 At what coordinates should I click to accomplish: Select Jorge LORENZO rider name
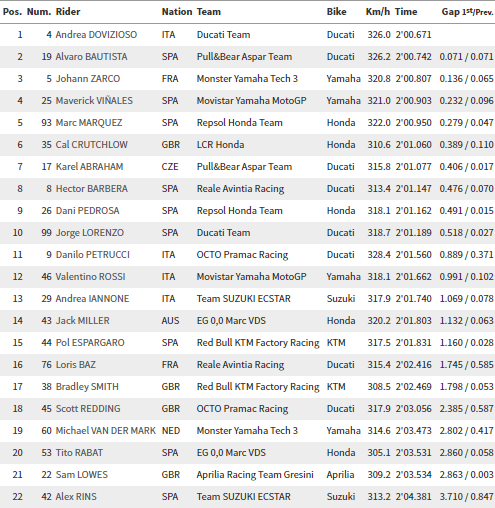[90, 233]
